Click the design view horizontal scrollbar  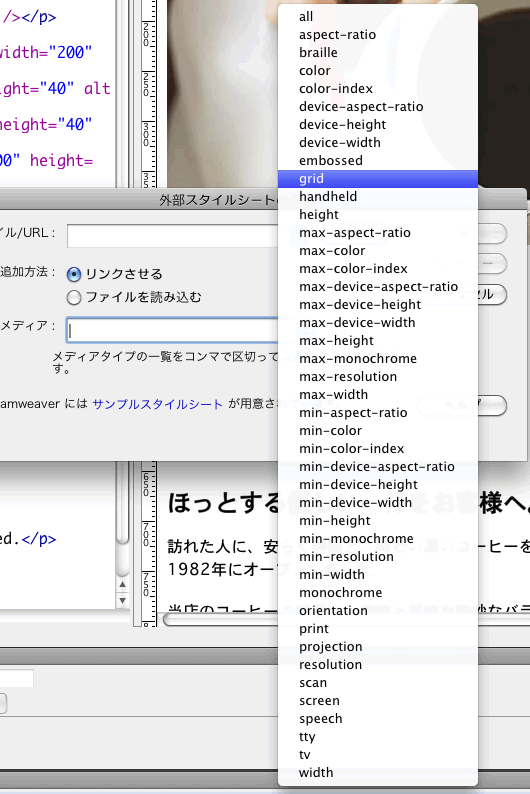pos(221,620)
